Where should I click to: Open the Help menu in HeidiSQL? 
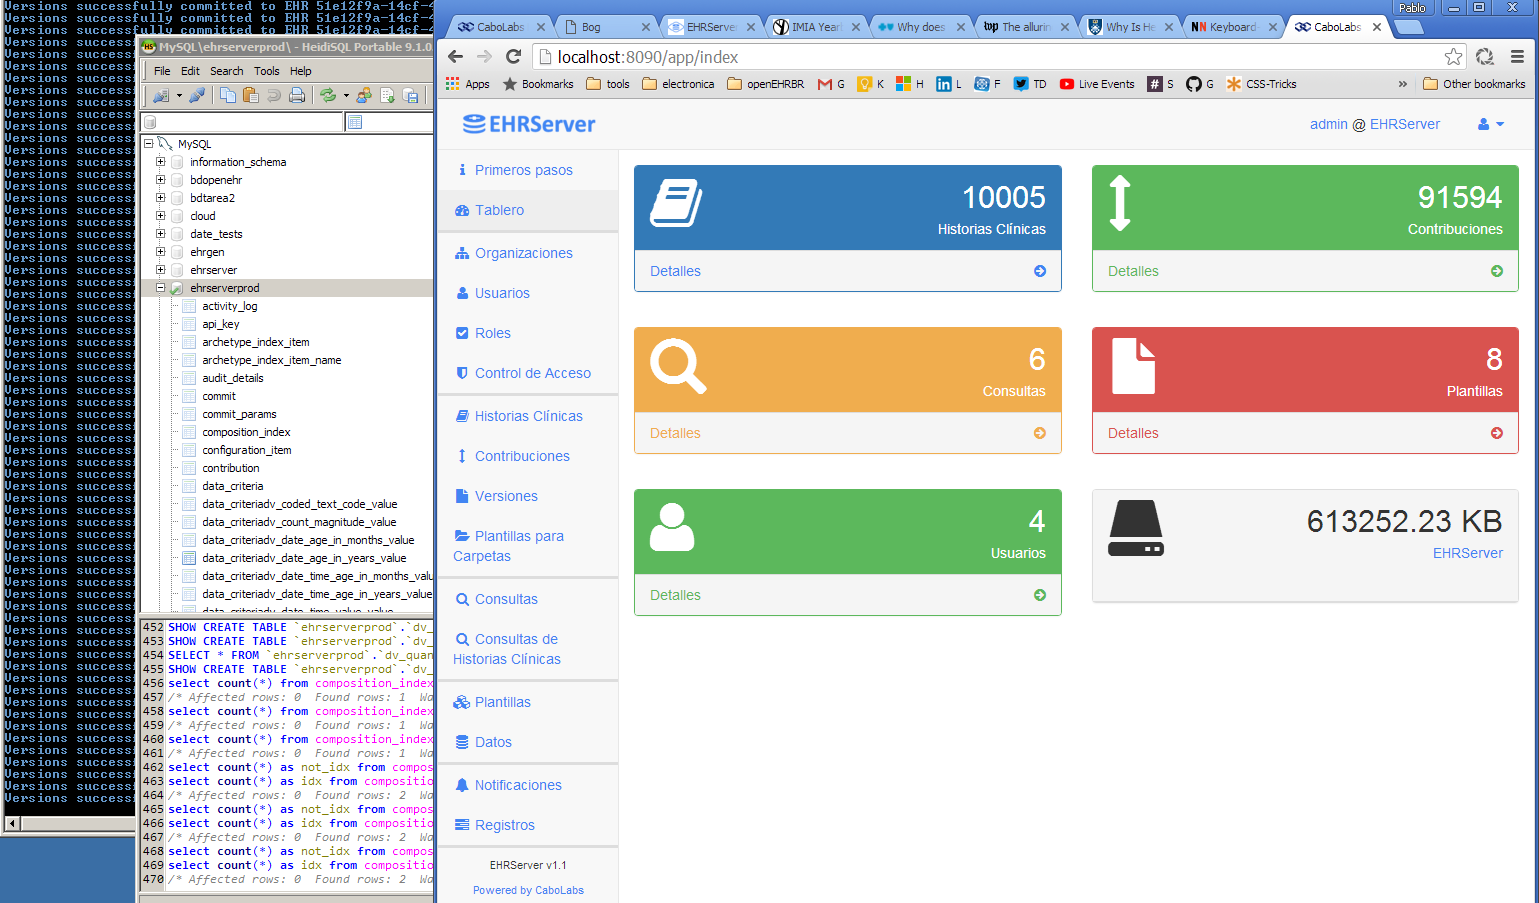pos(301,71)
